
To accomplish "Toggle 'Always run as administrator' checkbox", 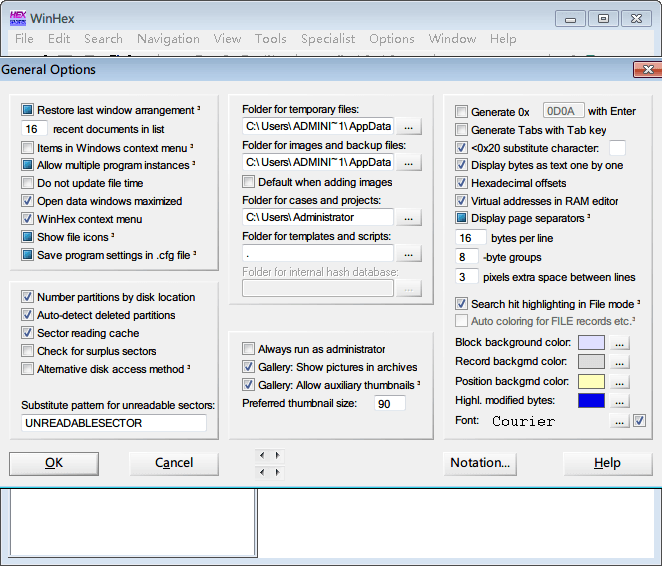I will (x=249, y=349).
